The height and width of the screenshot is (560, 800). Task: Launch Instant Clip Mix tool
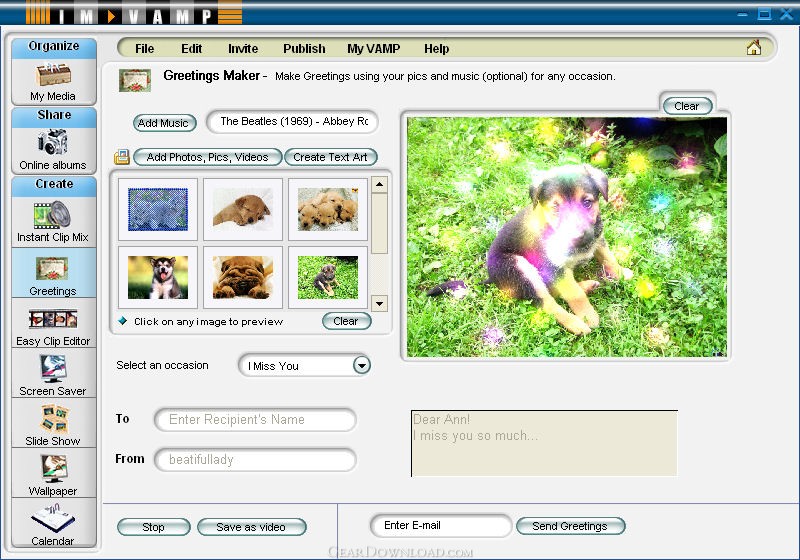pyautogui.click(x=53, y=220)
